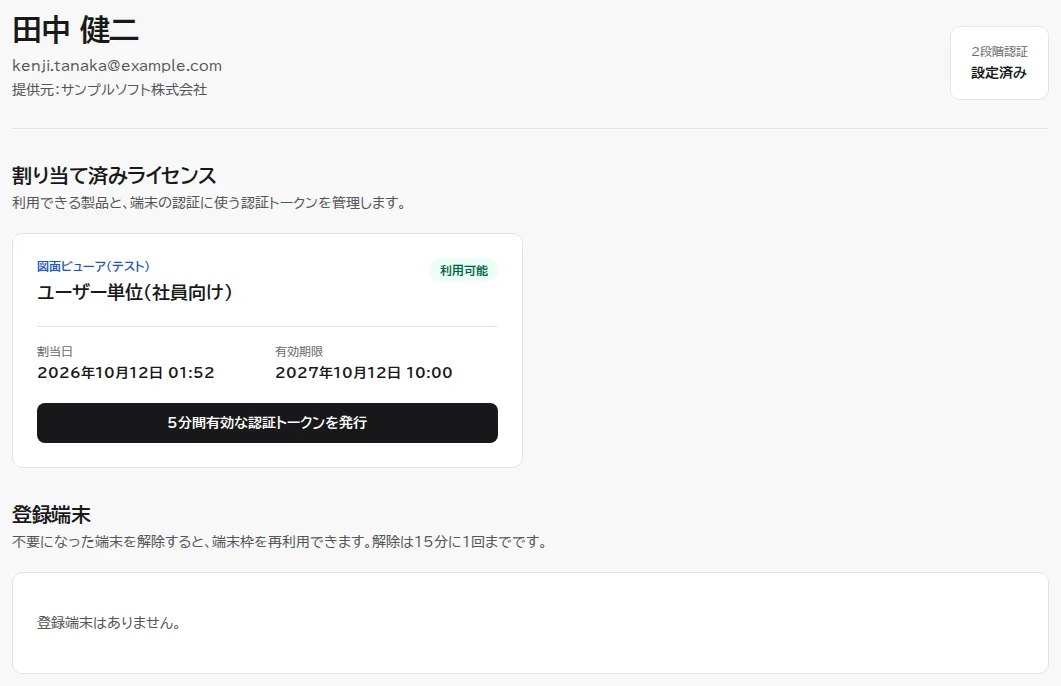Open the 図面ビューア(テスト) product link

[x=93, y=267]
